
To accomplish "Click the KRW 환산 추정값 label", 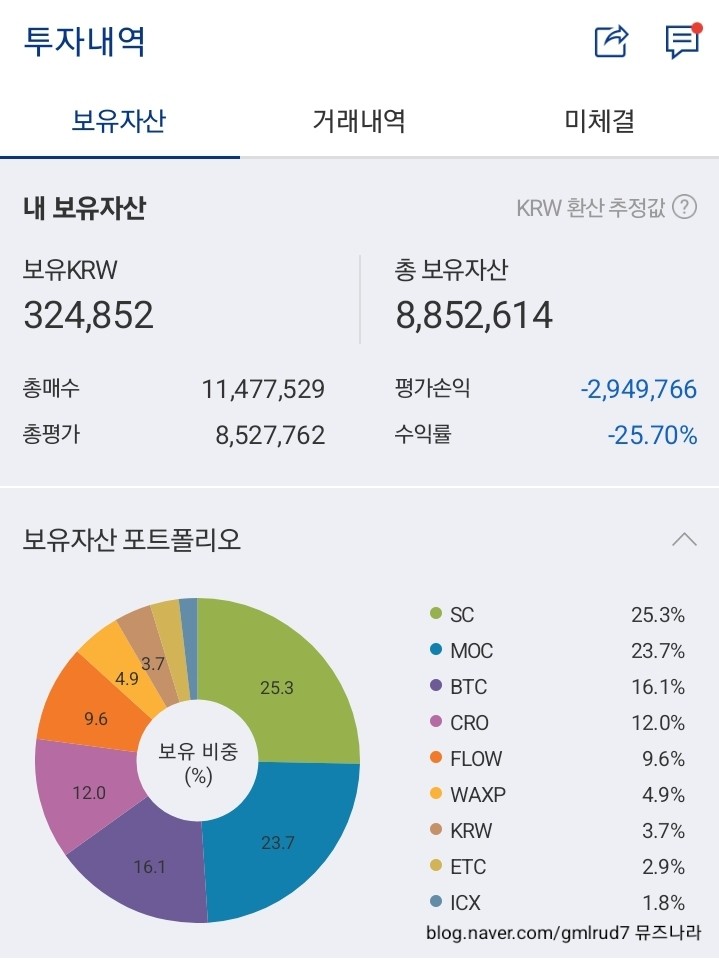I will click(591, 208).
